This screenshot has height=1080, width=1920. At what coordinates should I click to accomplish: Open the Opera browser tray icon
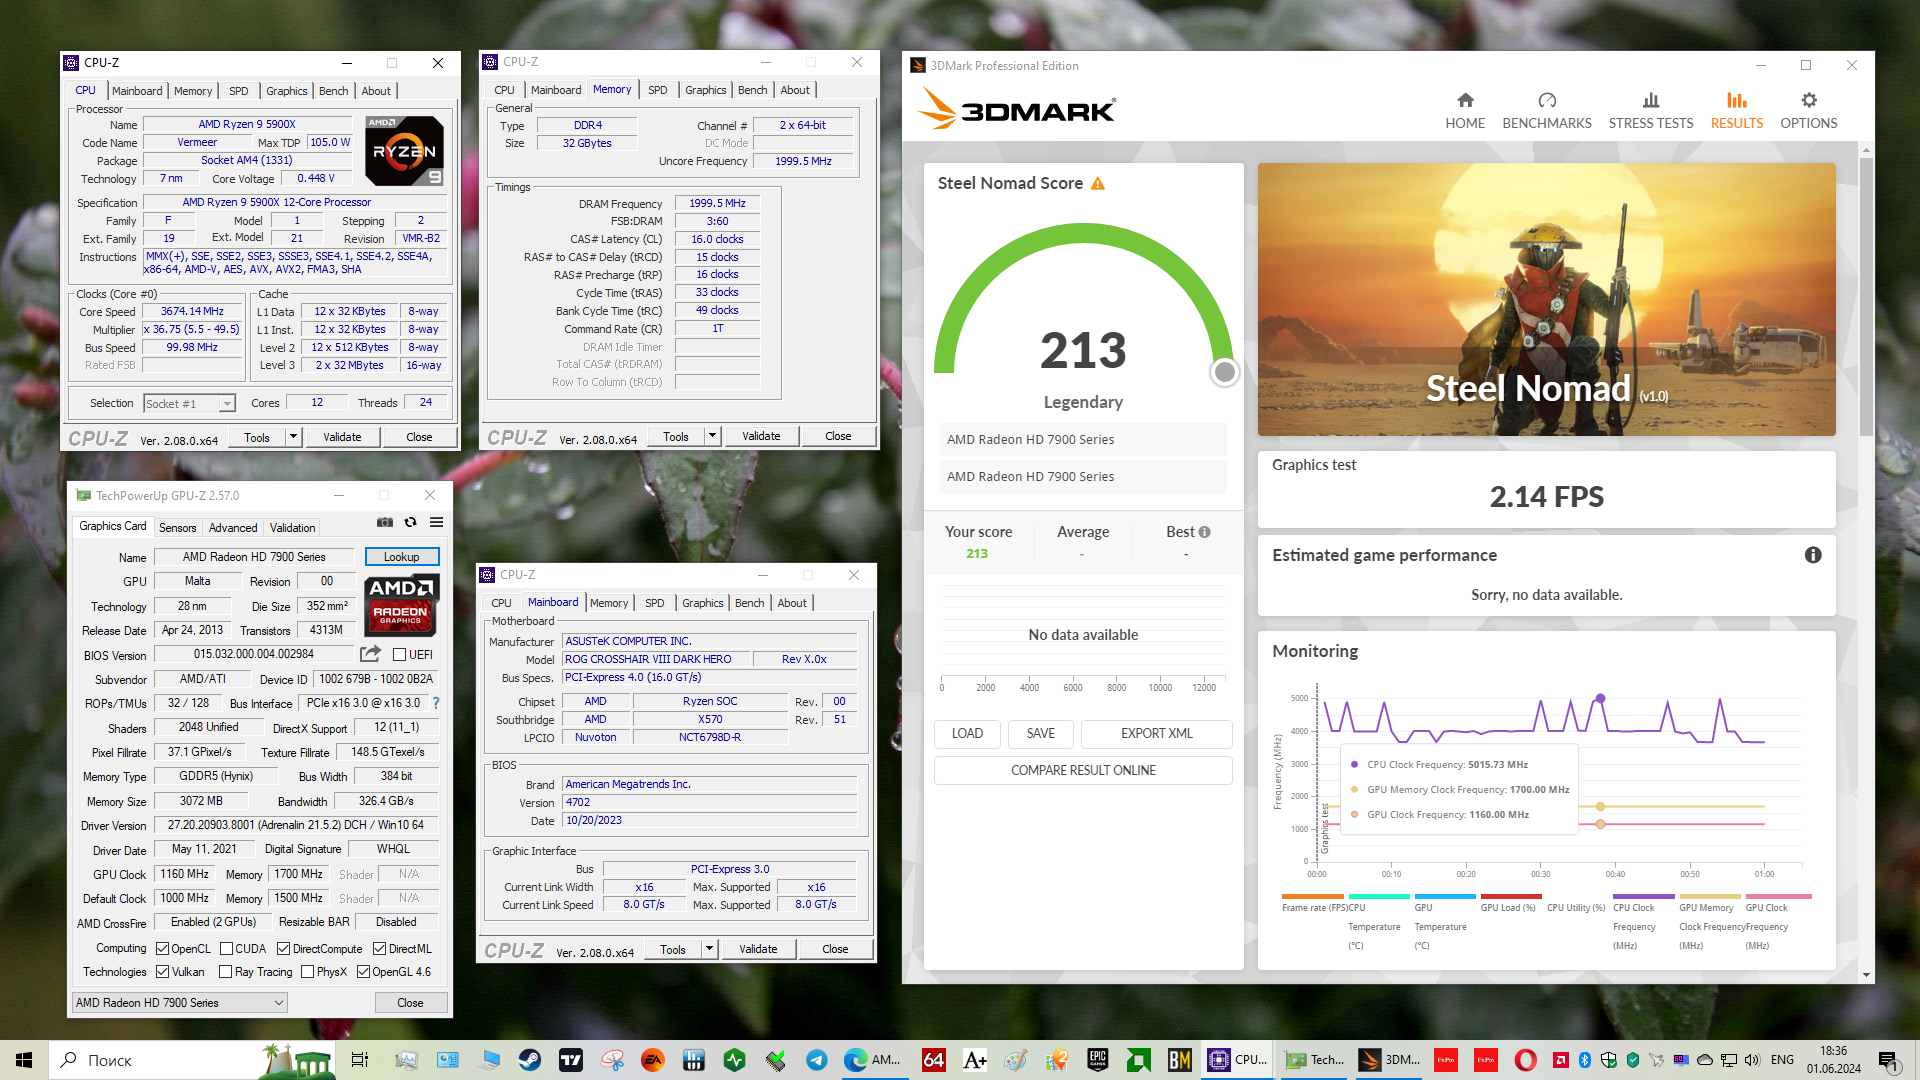coord(1525,1060)
